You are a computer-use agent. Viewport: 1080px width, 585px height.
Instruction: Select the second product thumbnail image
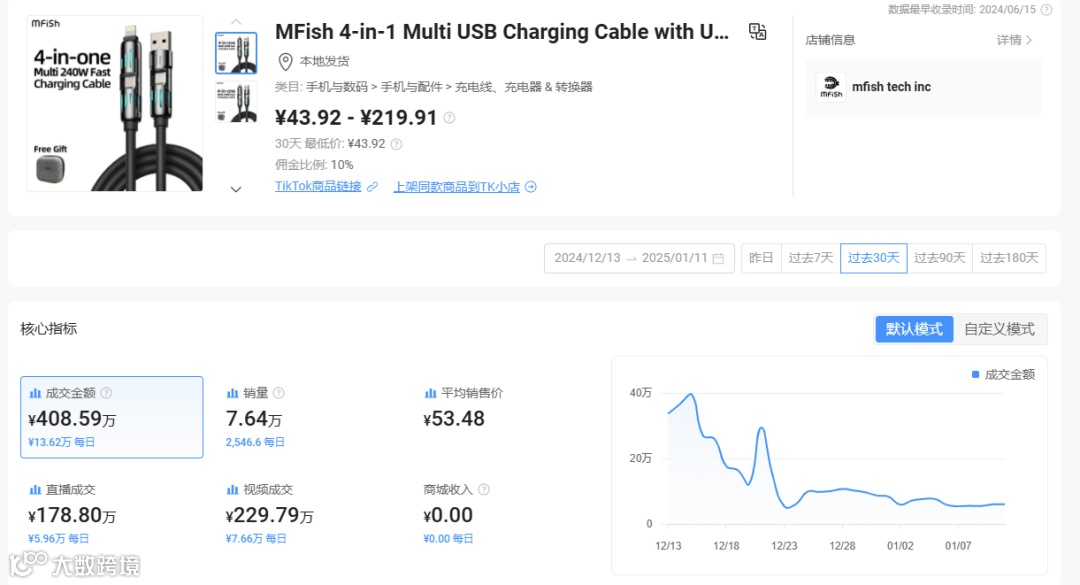point(236,103)
